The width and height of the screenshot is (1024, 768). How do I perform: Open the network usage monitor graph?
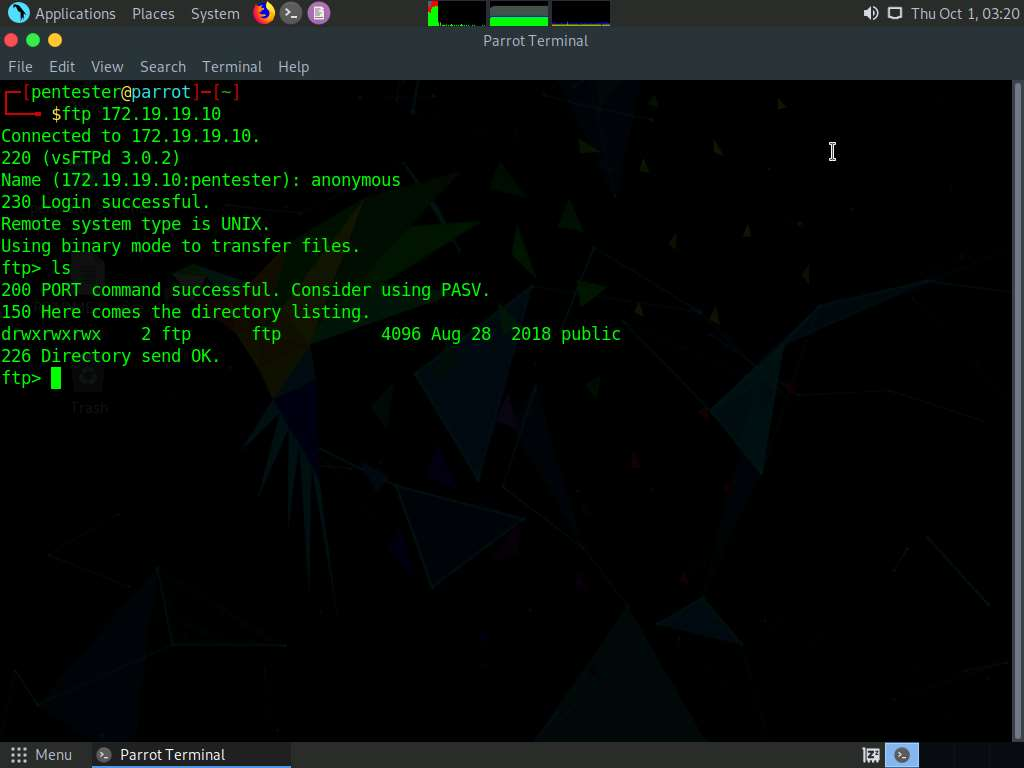click(x=581, y=14)
